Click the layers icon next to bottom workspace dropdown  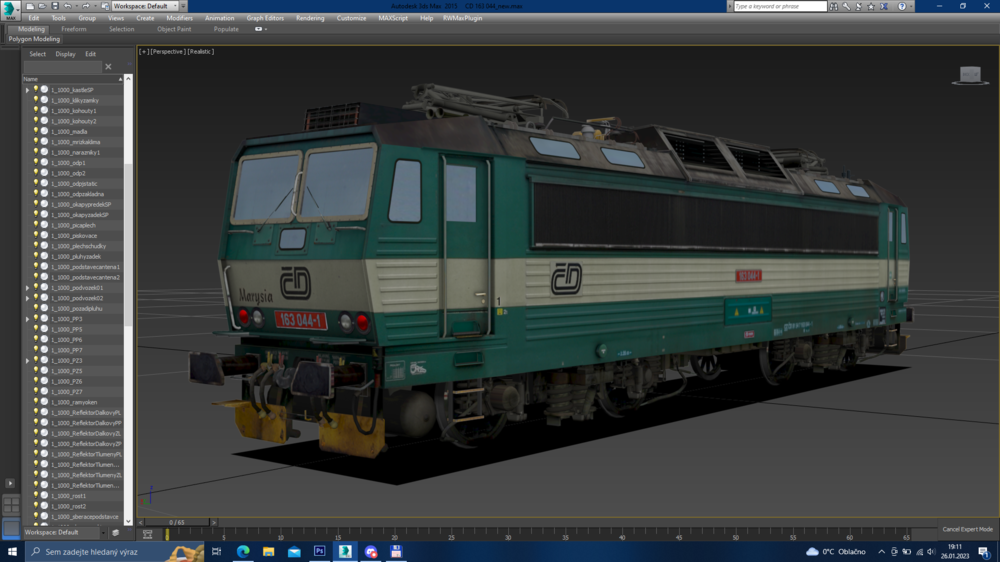(116, 533)
